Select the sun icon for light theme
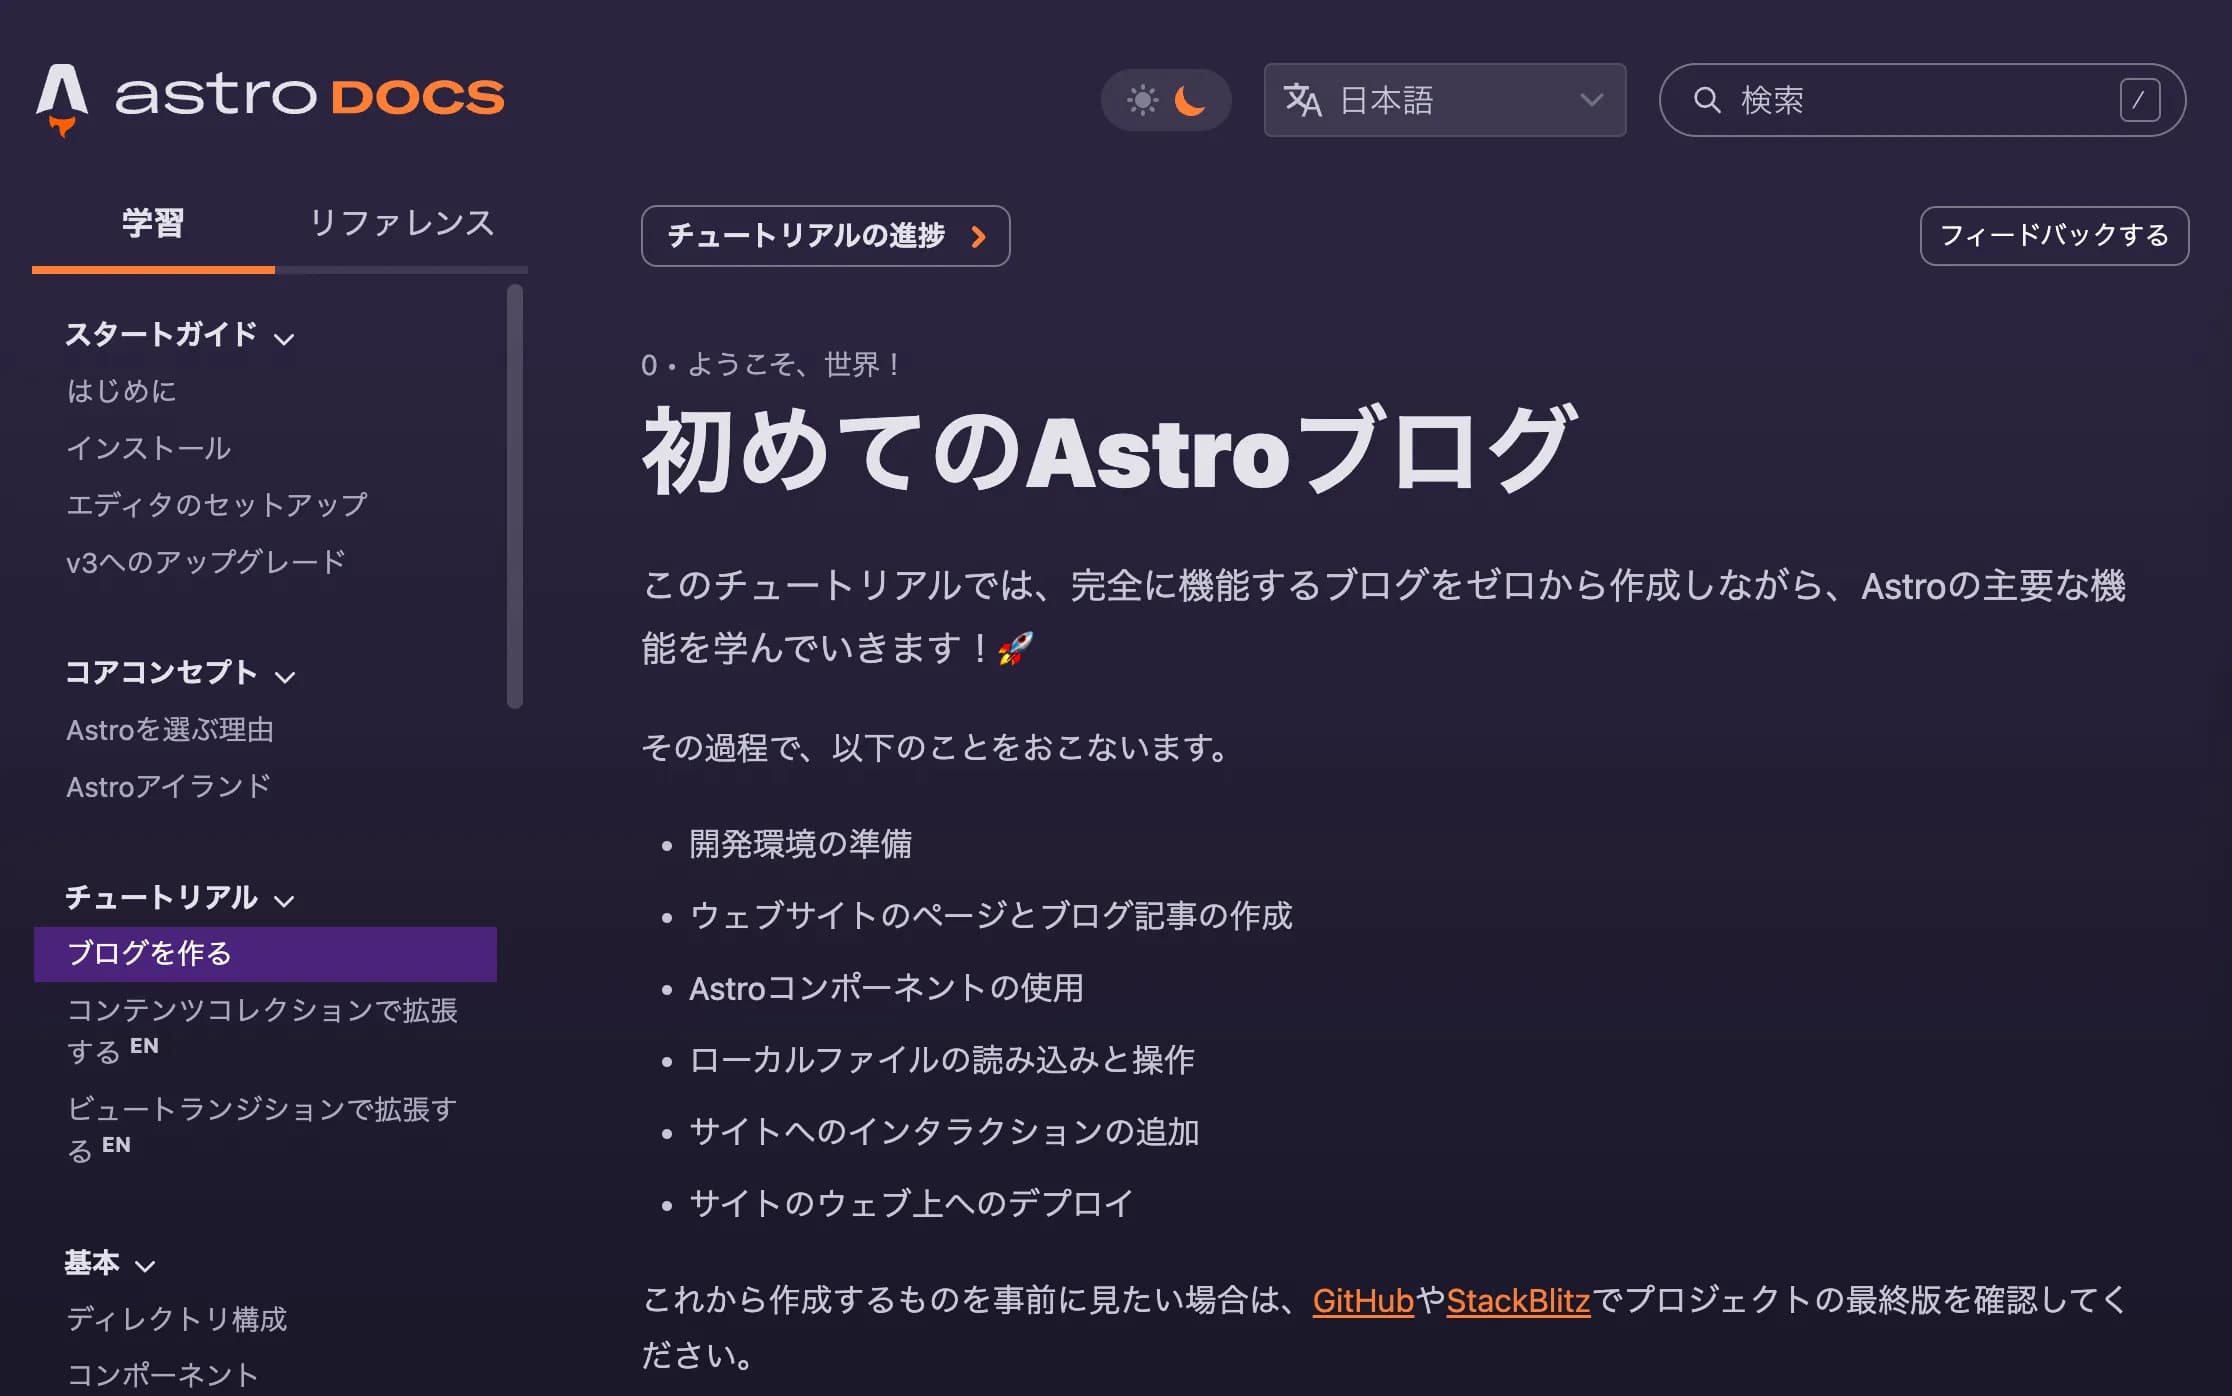2232x1396 pixels. click(1140, 99)
